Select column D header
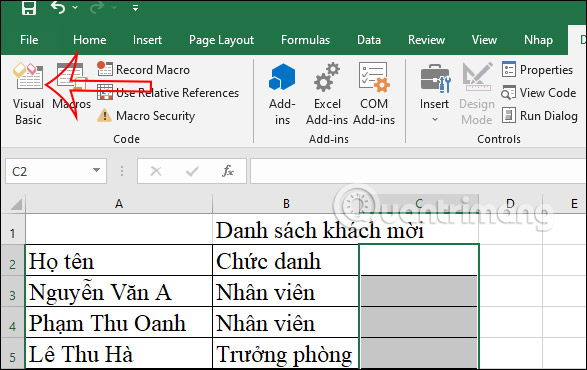587x370 pixels. point(511,204)
